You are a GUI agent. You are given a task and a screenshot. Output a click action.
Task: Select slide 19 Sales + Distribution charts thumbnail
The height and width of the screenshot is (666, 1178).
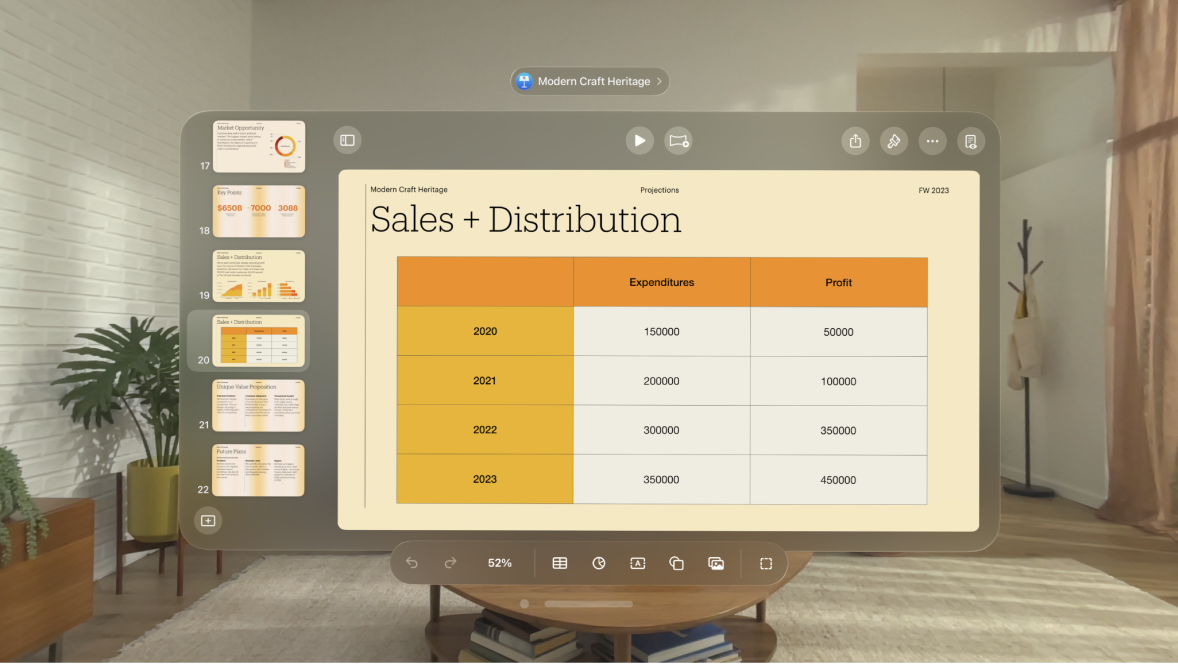[x=259, y=276]
